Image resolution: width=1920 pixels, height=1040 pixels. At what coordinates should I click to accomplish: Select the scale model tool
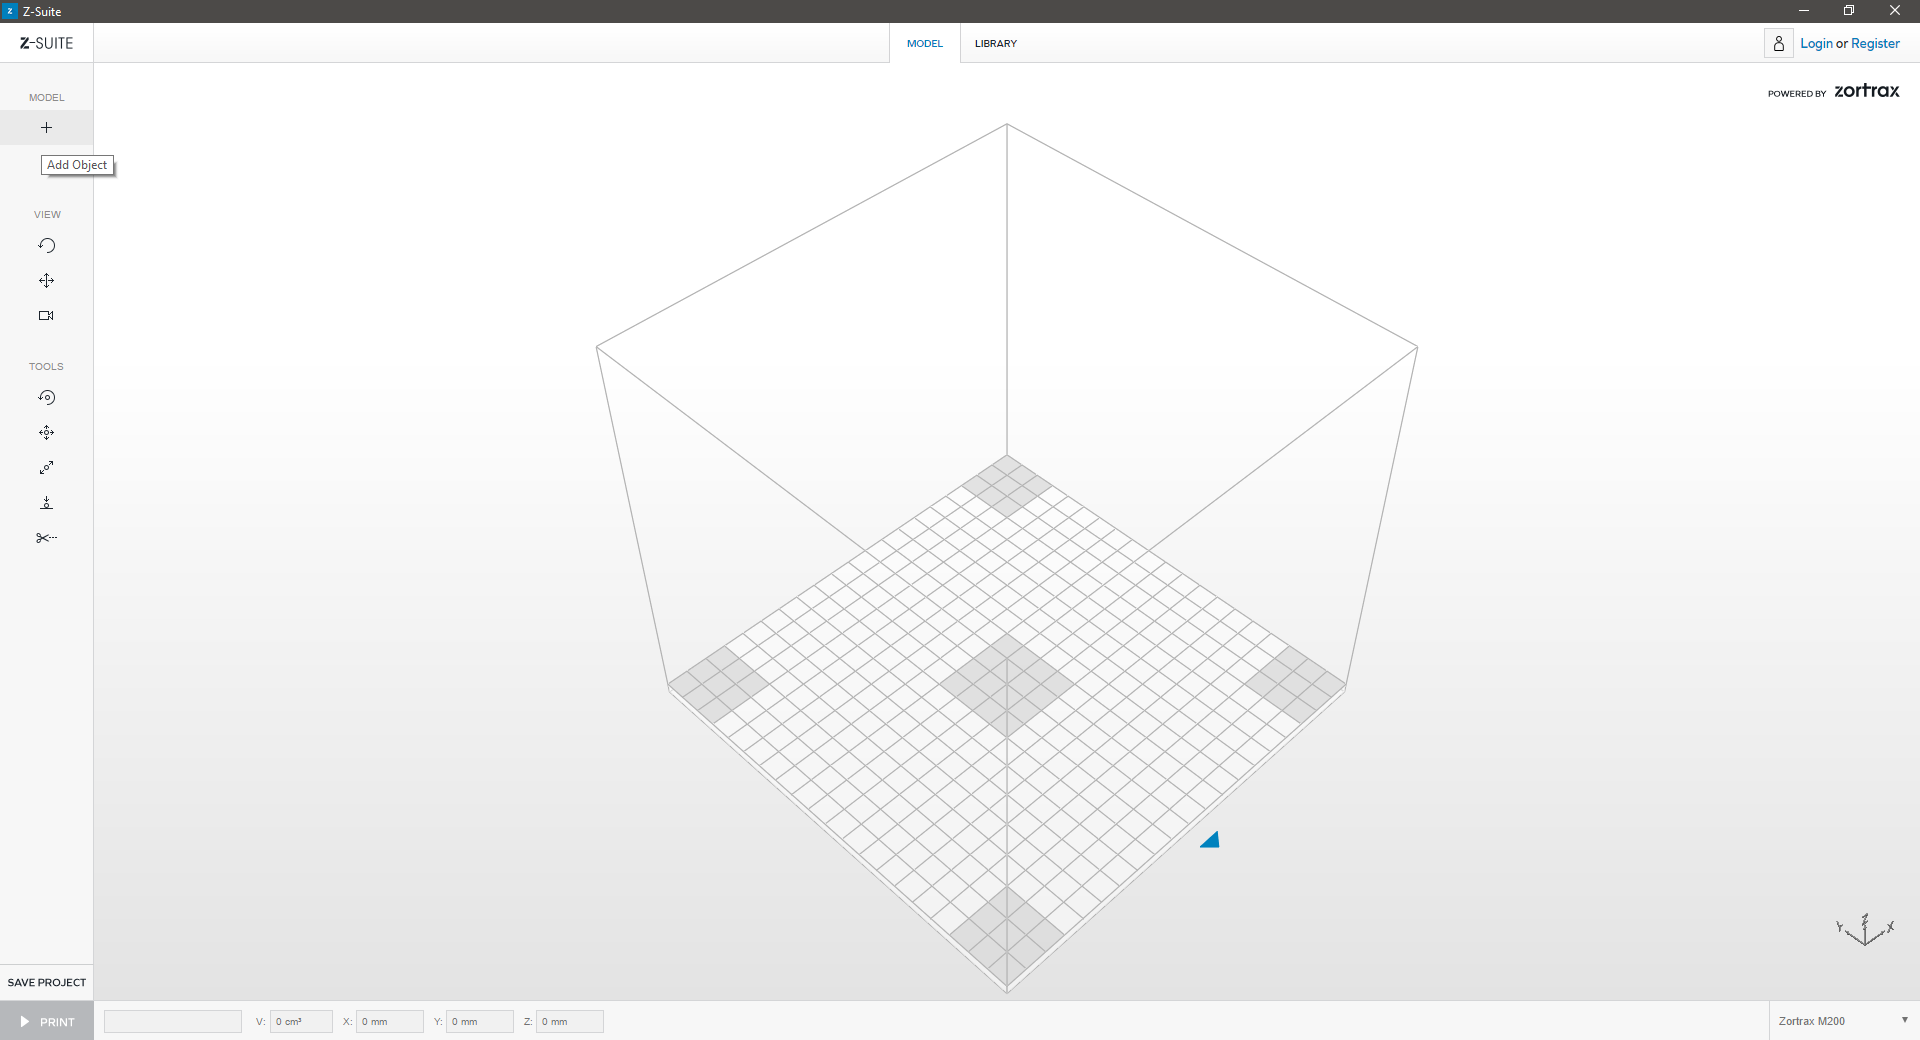point(46,468)
